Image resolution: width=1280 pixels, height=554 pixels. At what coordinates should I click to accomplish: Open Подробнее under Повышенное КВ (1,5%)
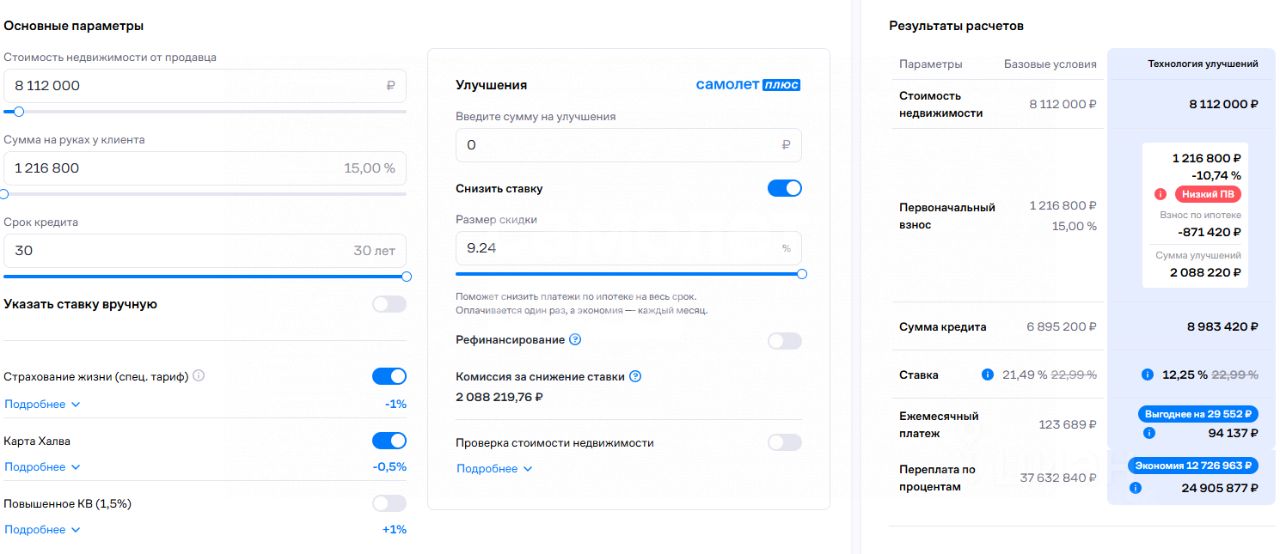click(42, 530)
